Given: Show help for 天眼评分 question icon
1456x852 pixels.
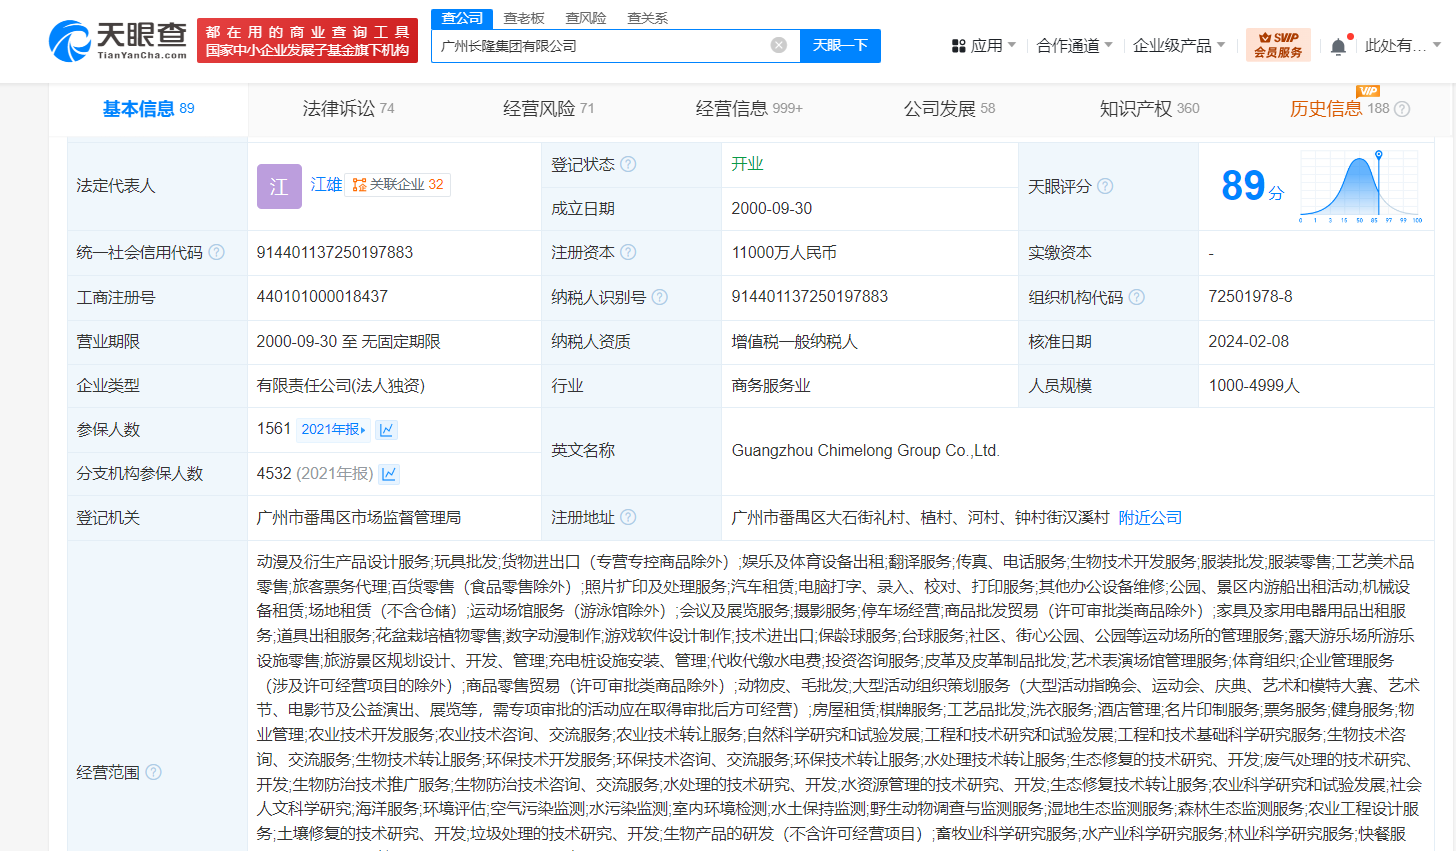Looking at the screenshot, I should 1105,186.
